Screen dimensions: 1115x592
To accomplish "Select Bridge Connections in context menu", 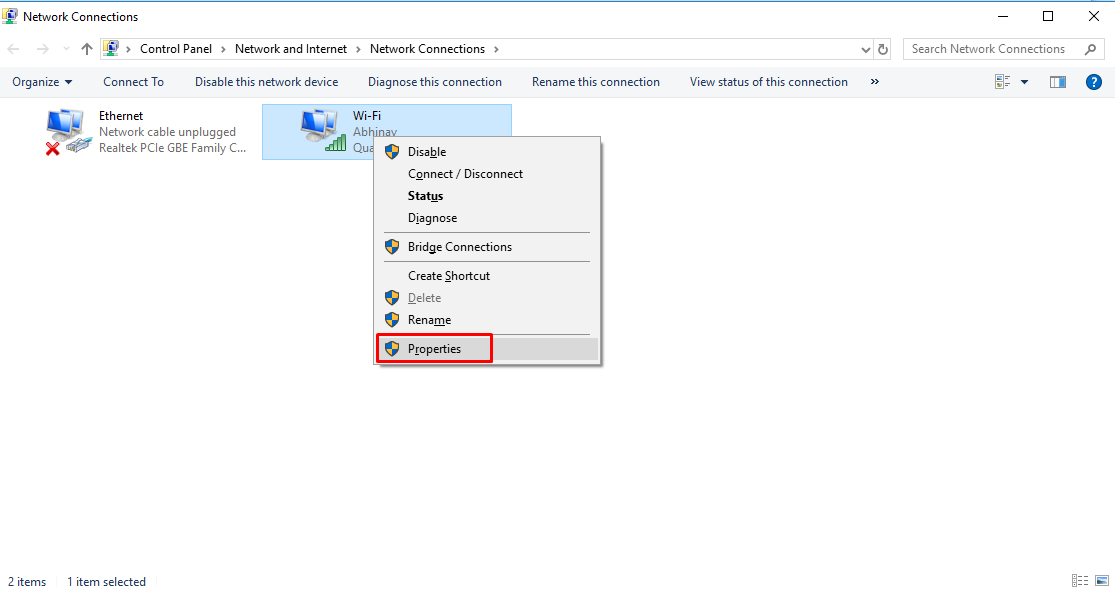I will [x=459, y=247].
